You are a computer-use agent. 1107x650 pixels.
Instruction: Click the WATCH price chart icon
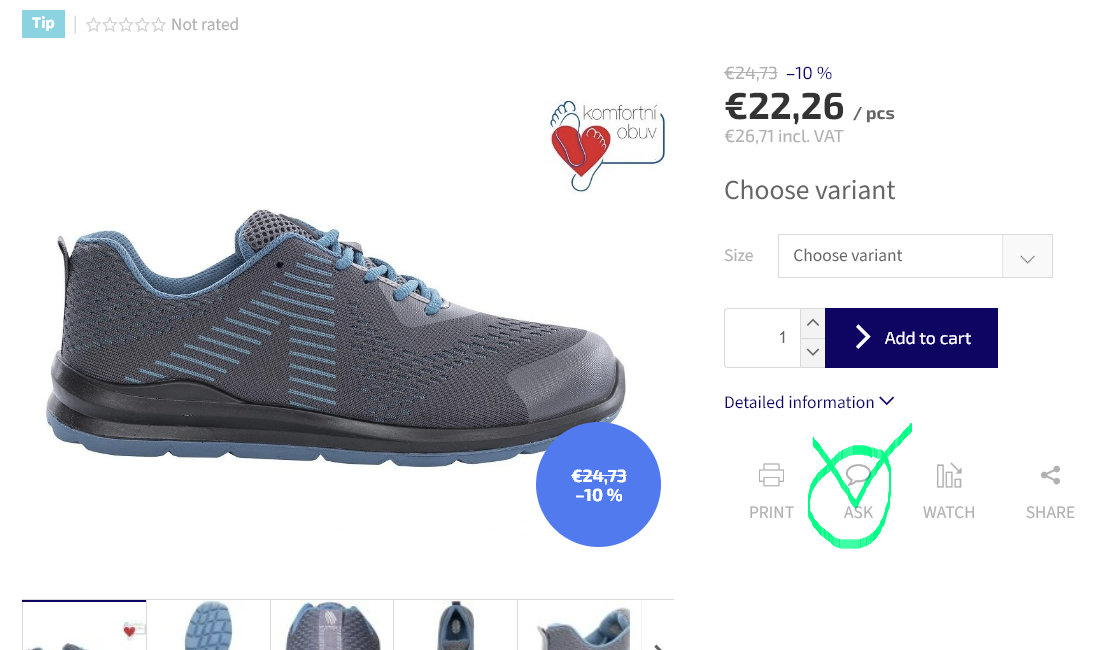click(949, 475)
